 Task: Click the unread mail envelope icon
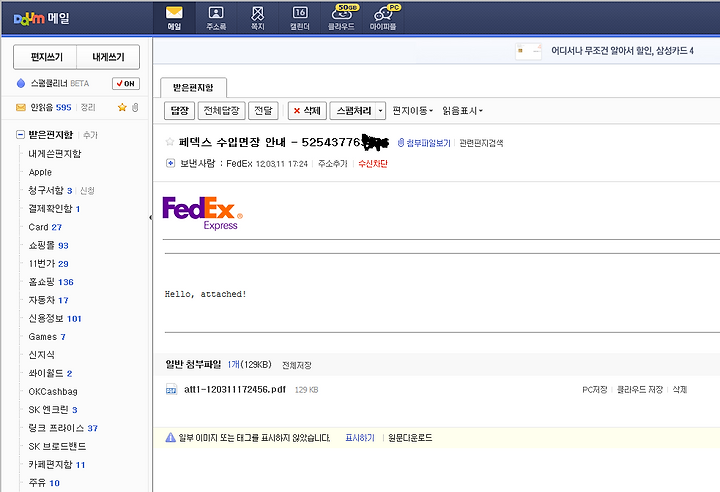click(x=21, y=107)
